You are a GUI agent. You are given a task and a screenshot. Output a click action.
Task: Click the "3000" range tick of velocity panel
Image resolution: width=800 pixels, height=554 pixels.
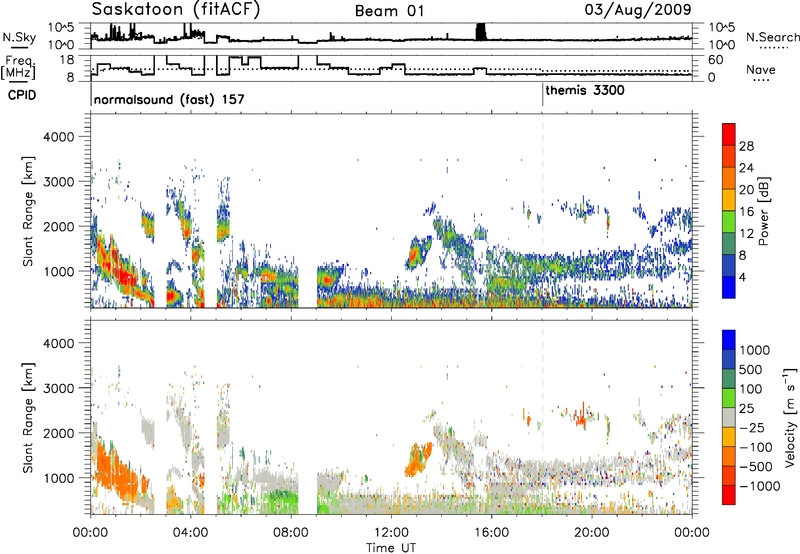coord(58,388)
